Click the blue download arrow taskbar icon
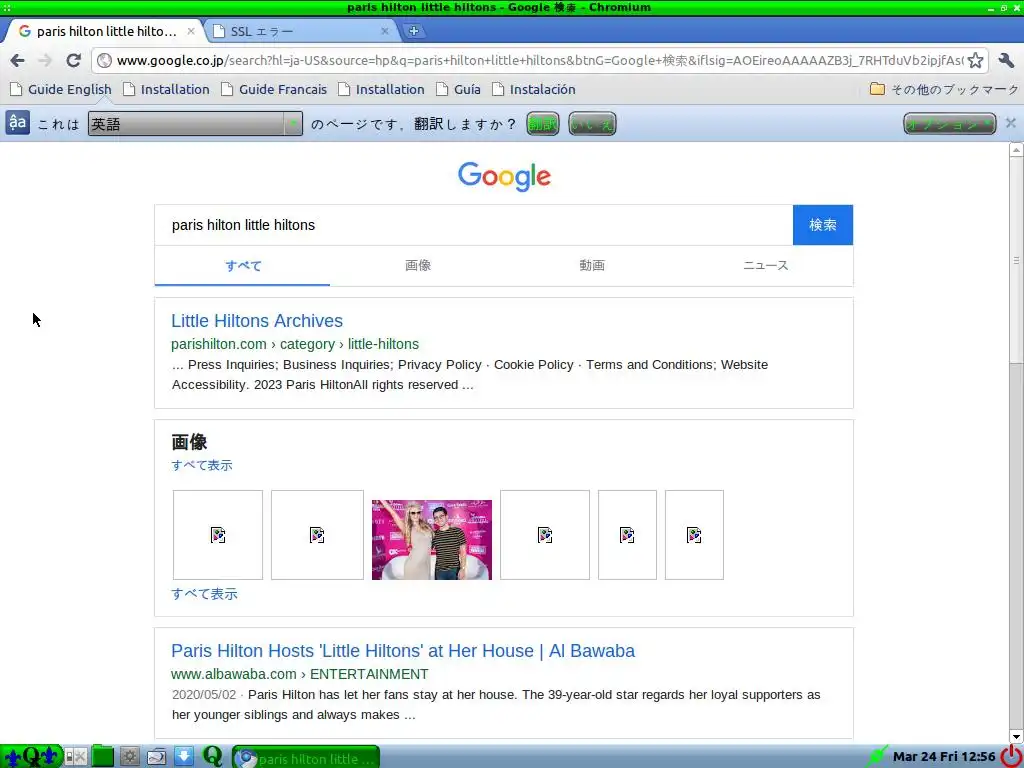Viewport: 1024px width, 768px height. point(184,756)
